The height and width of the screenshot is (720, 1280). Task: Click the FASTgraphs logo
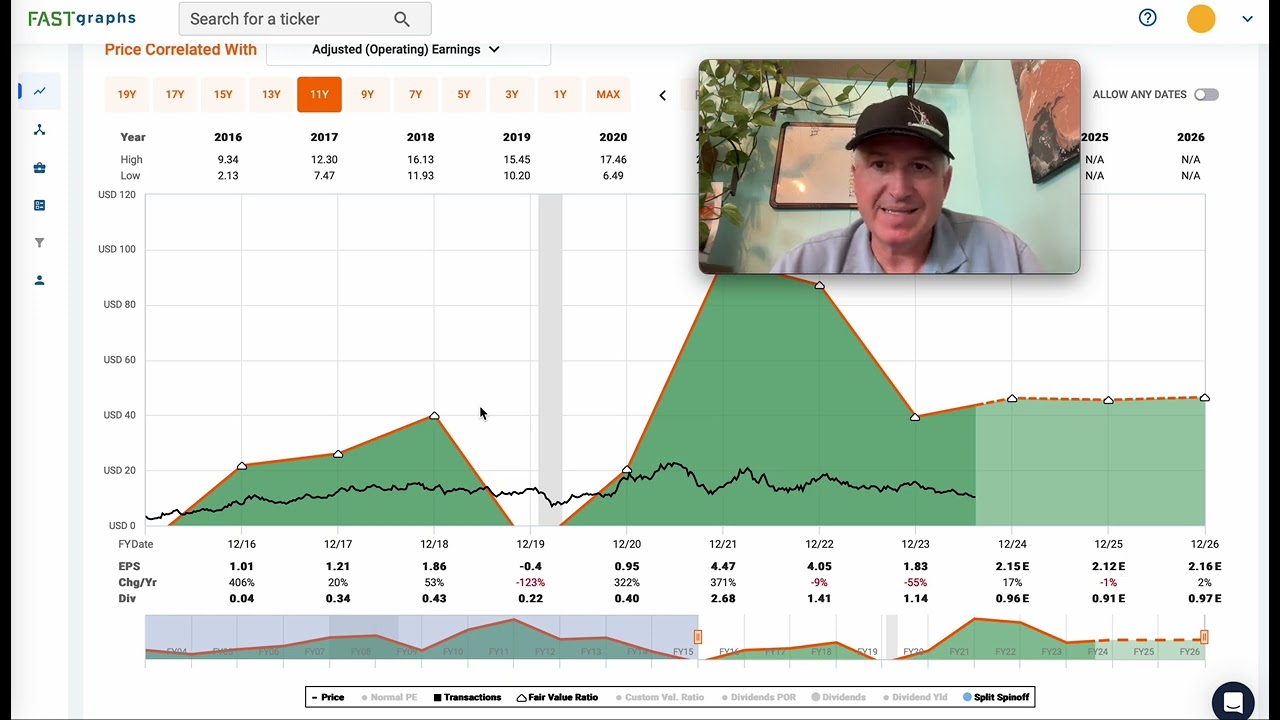pyautogui.click(x=82, y=18)
